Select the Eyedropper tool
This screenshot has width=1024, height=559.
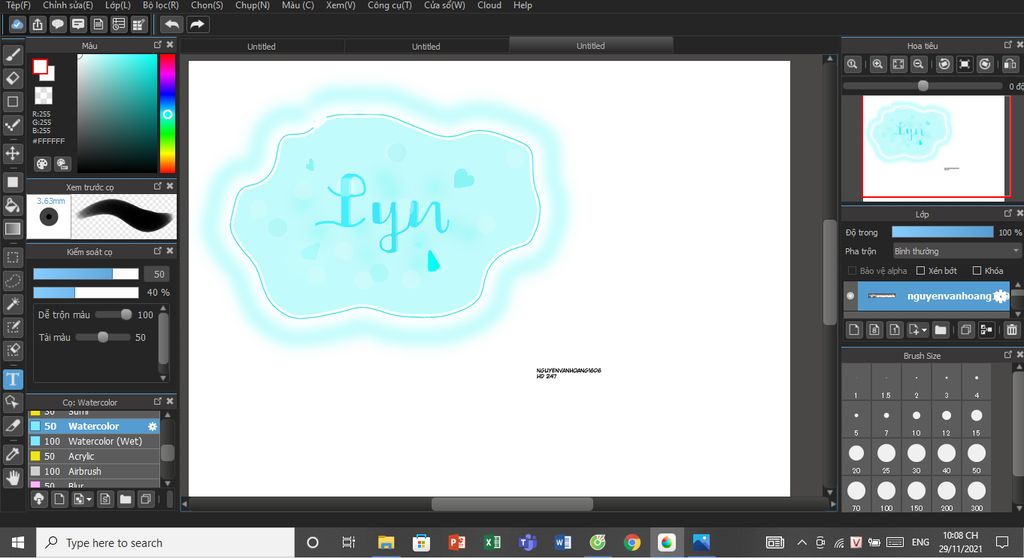12,454
